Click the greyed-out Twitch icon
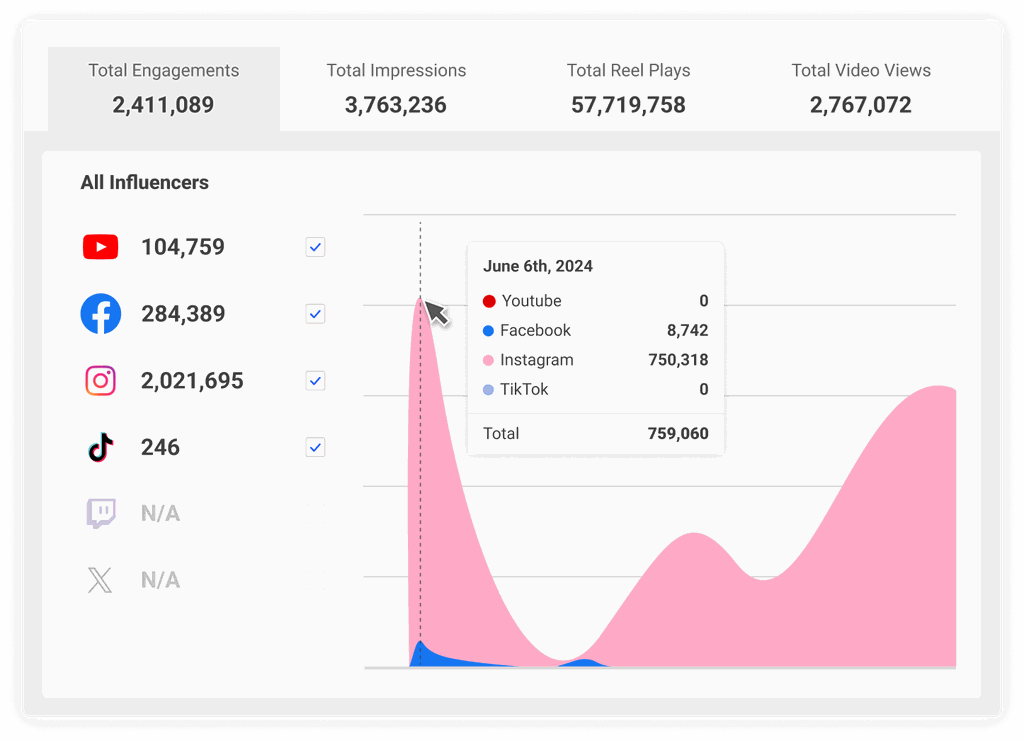 (x=100, y=514)
